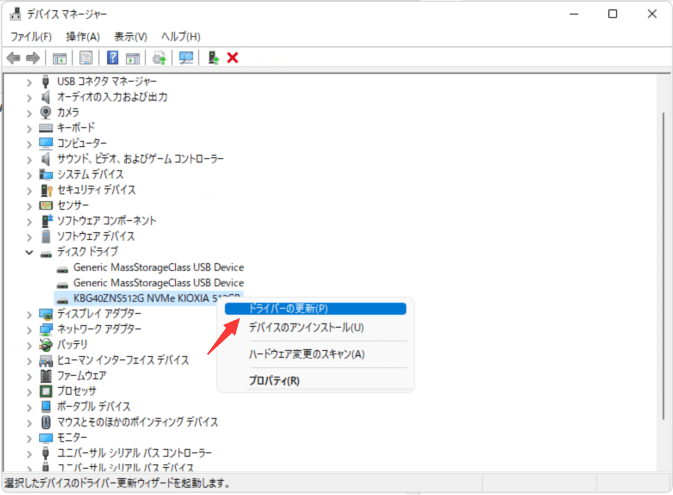The image size is (673, 495).
Task: Click the Forward arrow toolbar icon
Action: point(33,58)
